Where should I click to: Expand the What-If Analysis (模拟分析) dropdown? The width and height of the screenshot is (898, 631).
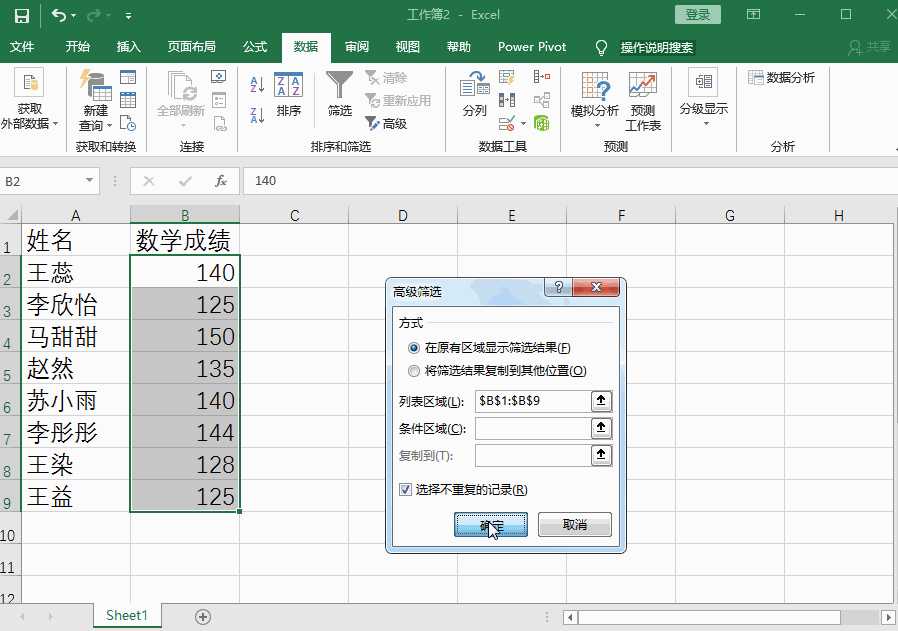point(595,101)
